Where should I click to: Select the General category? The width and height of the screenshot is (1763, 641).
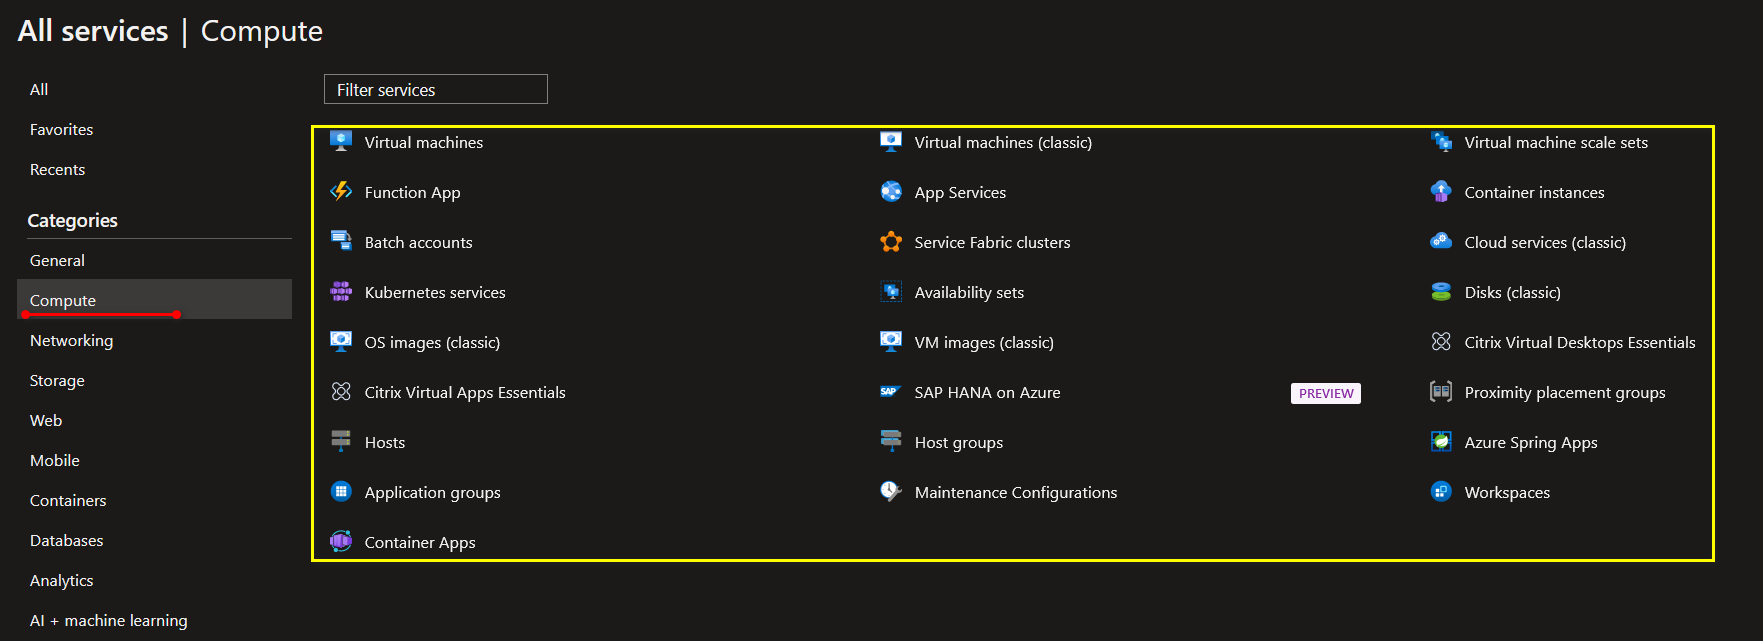[57, 260]
